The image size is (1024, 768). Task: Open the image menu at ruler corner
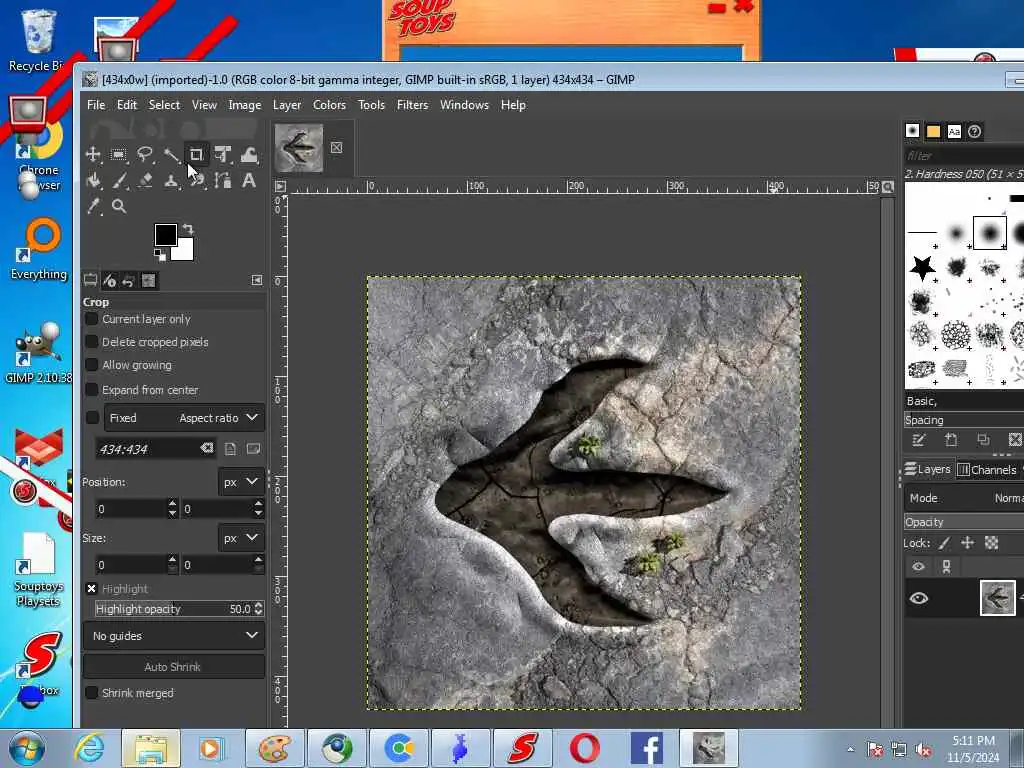(280, 186)
